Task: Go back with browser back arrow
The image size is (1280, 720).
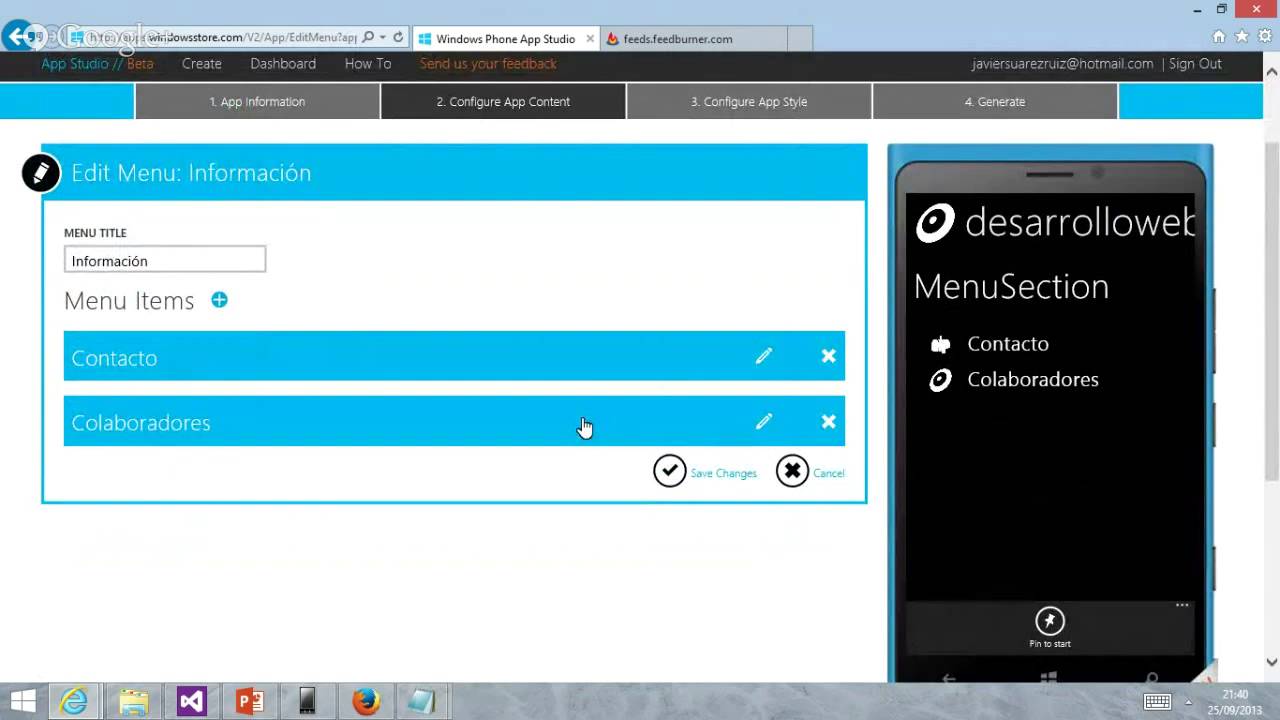Action: 18,38
